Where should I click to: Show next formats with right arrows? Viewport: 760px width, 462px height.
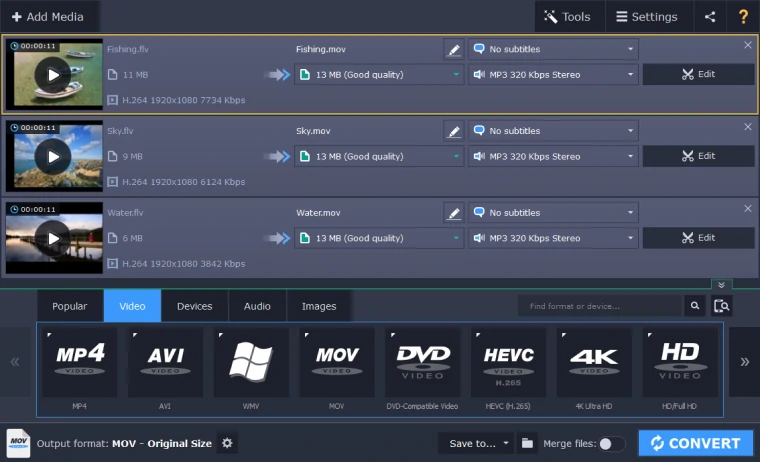[744, 362]
